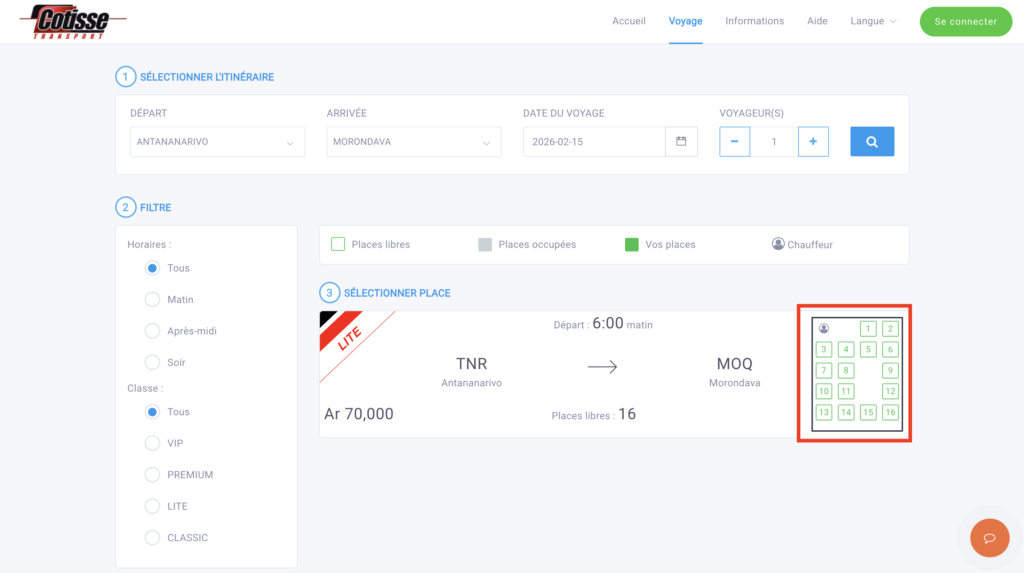1024x573 pixels.
Task: Select seat number 1 on seat map
Action: [867, 329]
